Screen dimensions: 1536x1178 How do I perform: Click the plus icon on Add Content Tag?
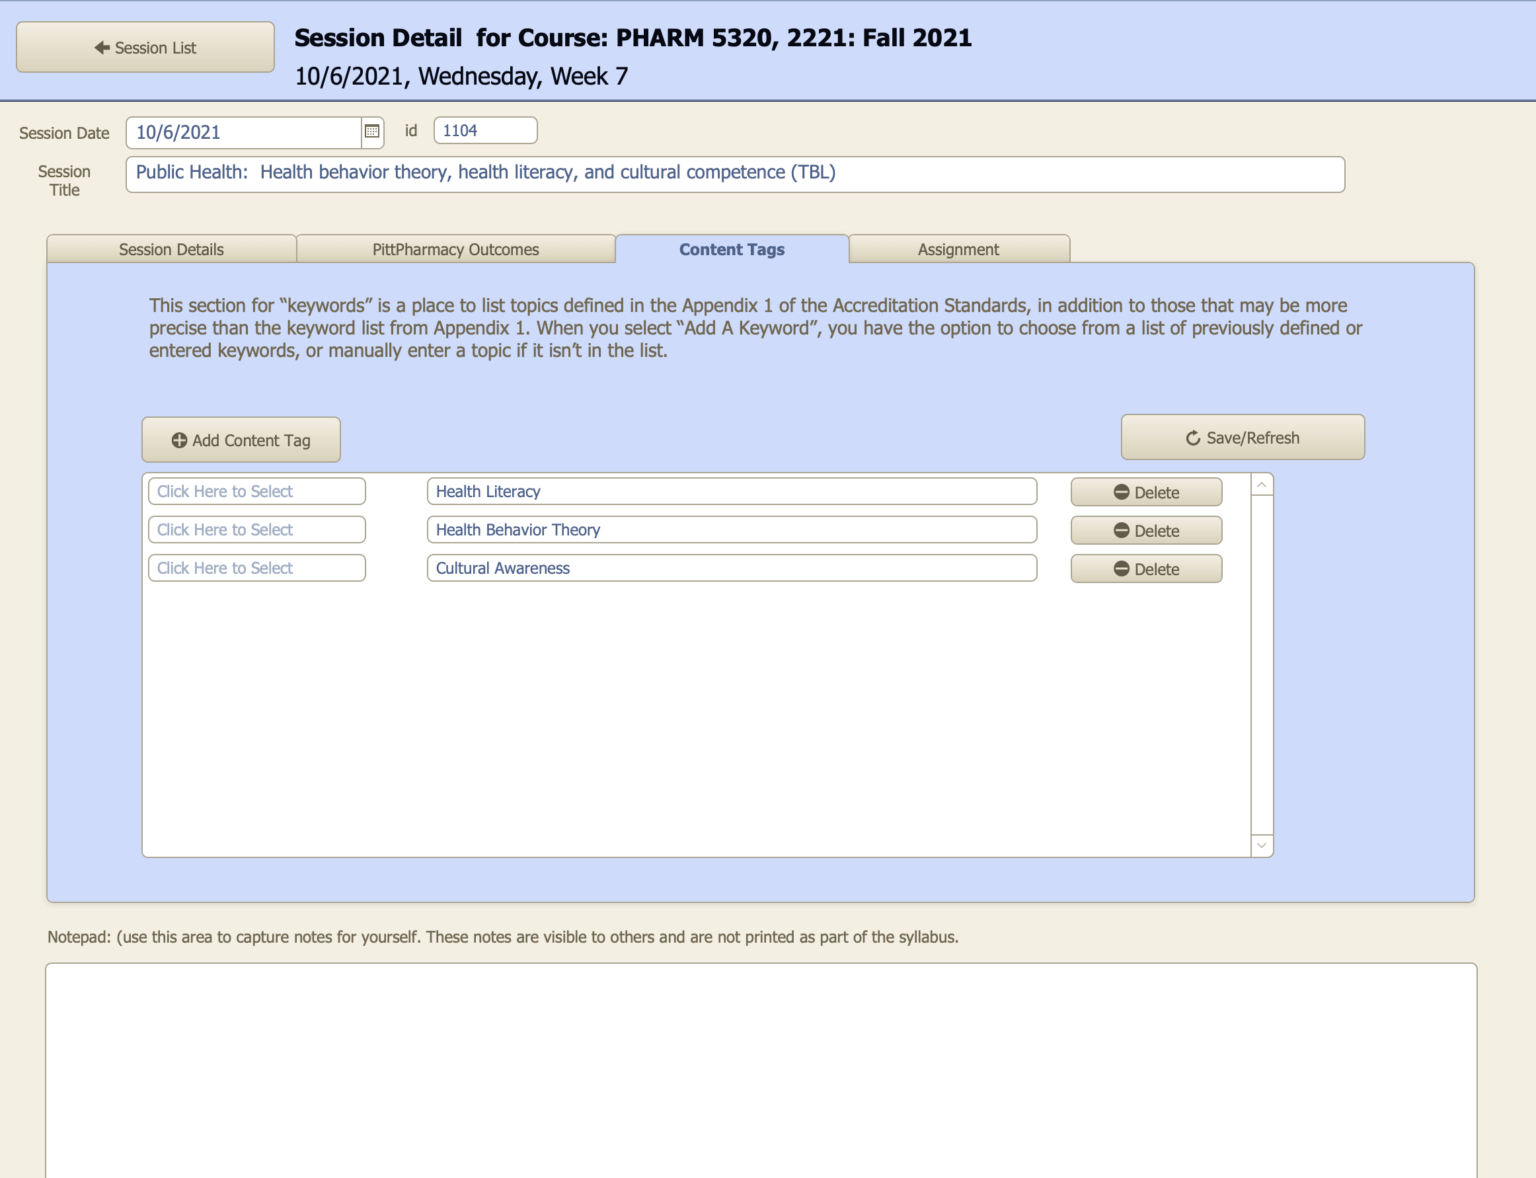click(179, 439)
